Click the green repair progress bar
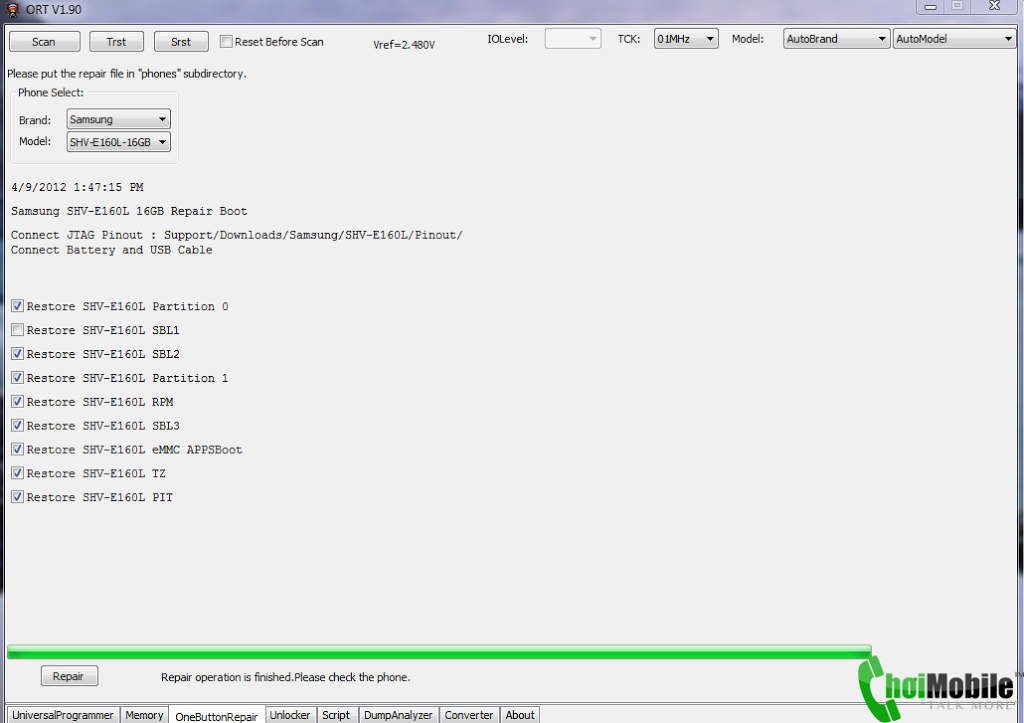Image resolution: width=1024 pixels, height=723 pixels. (439, 651)
